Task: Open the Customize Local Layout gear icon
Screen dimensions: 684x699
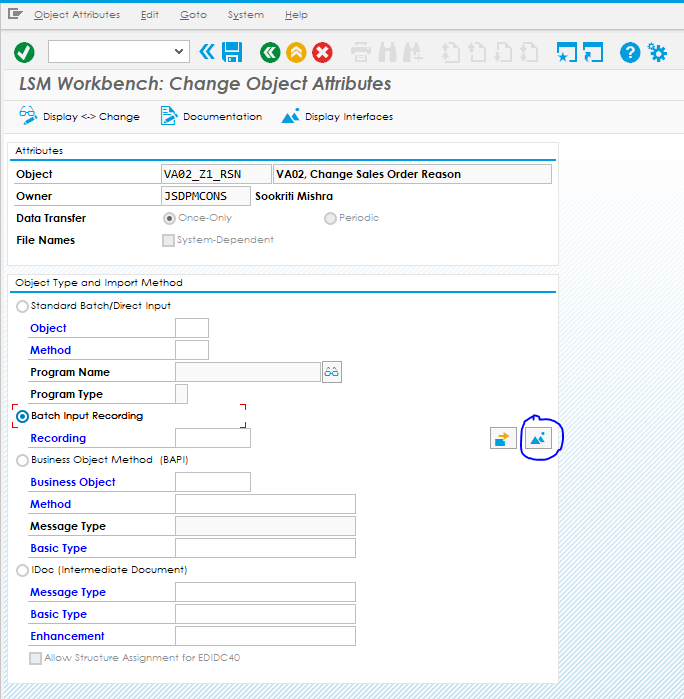Action: pos(657,52)
